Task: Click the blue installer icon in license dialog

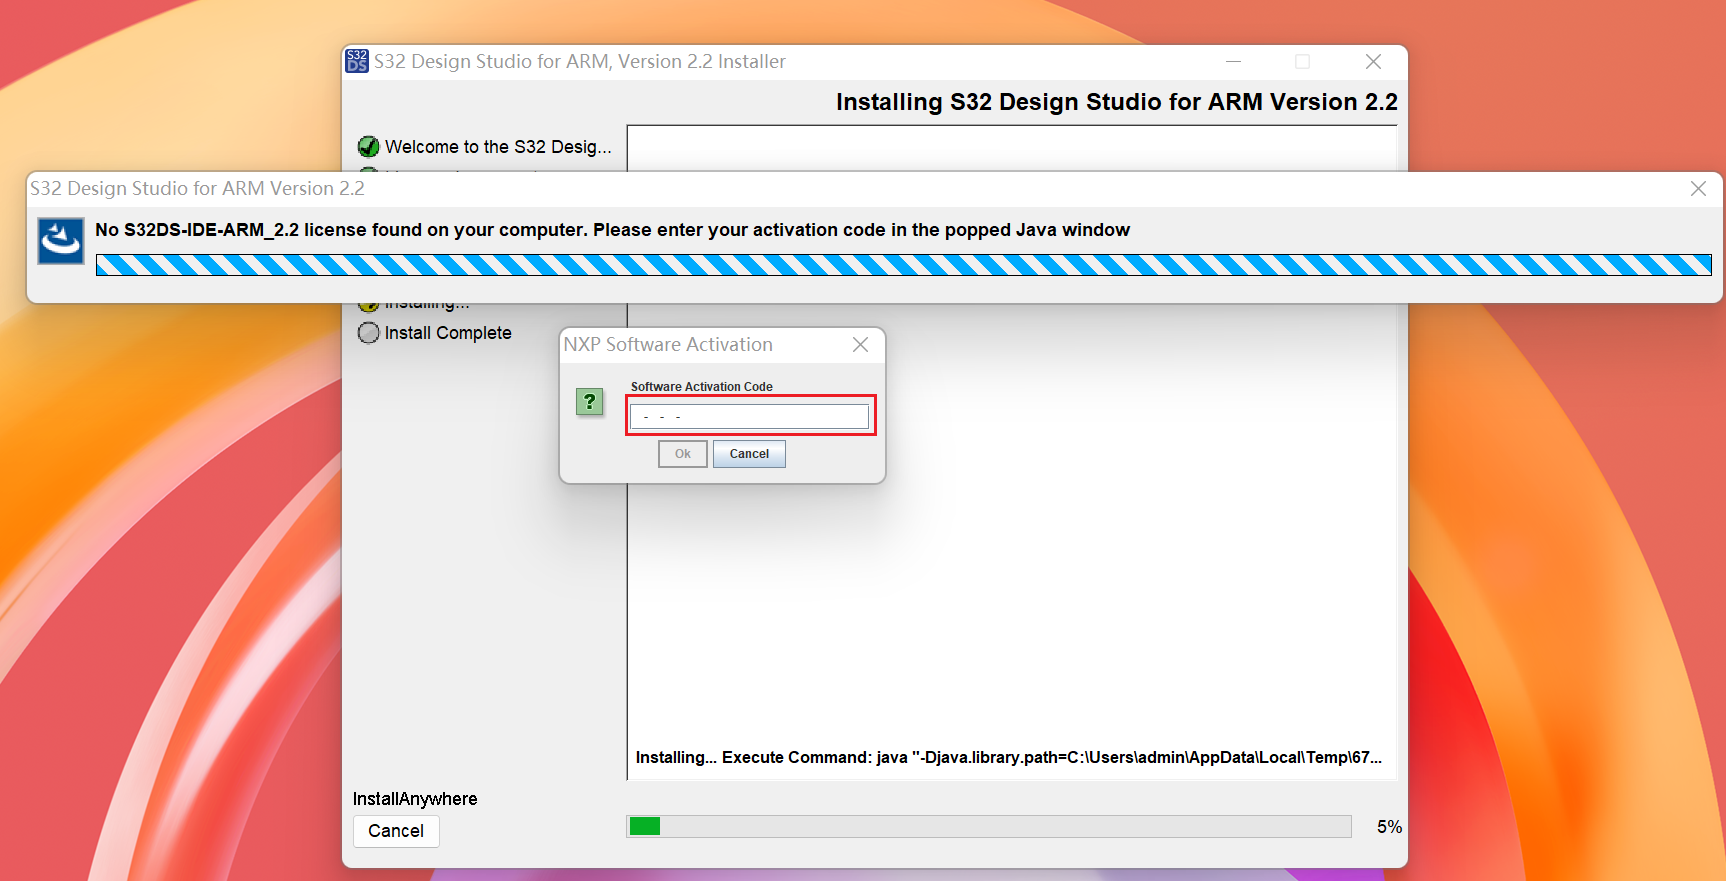Action: tap(61, 241)
